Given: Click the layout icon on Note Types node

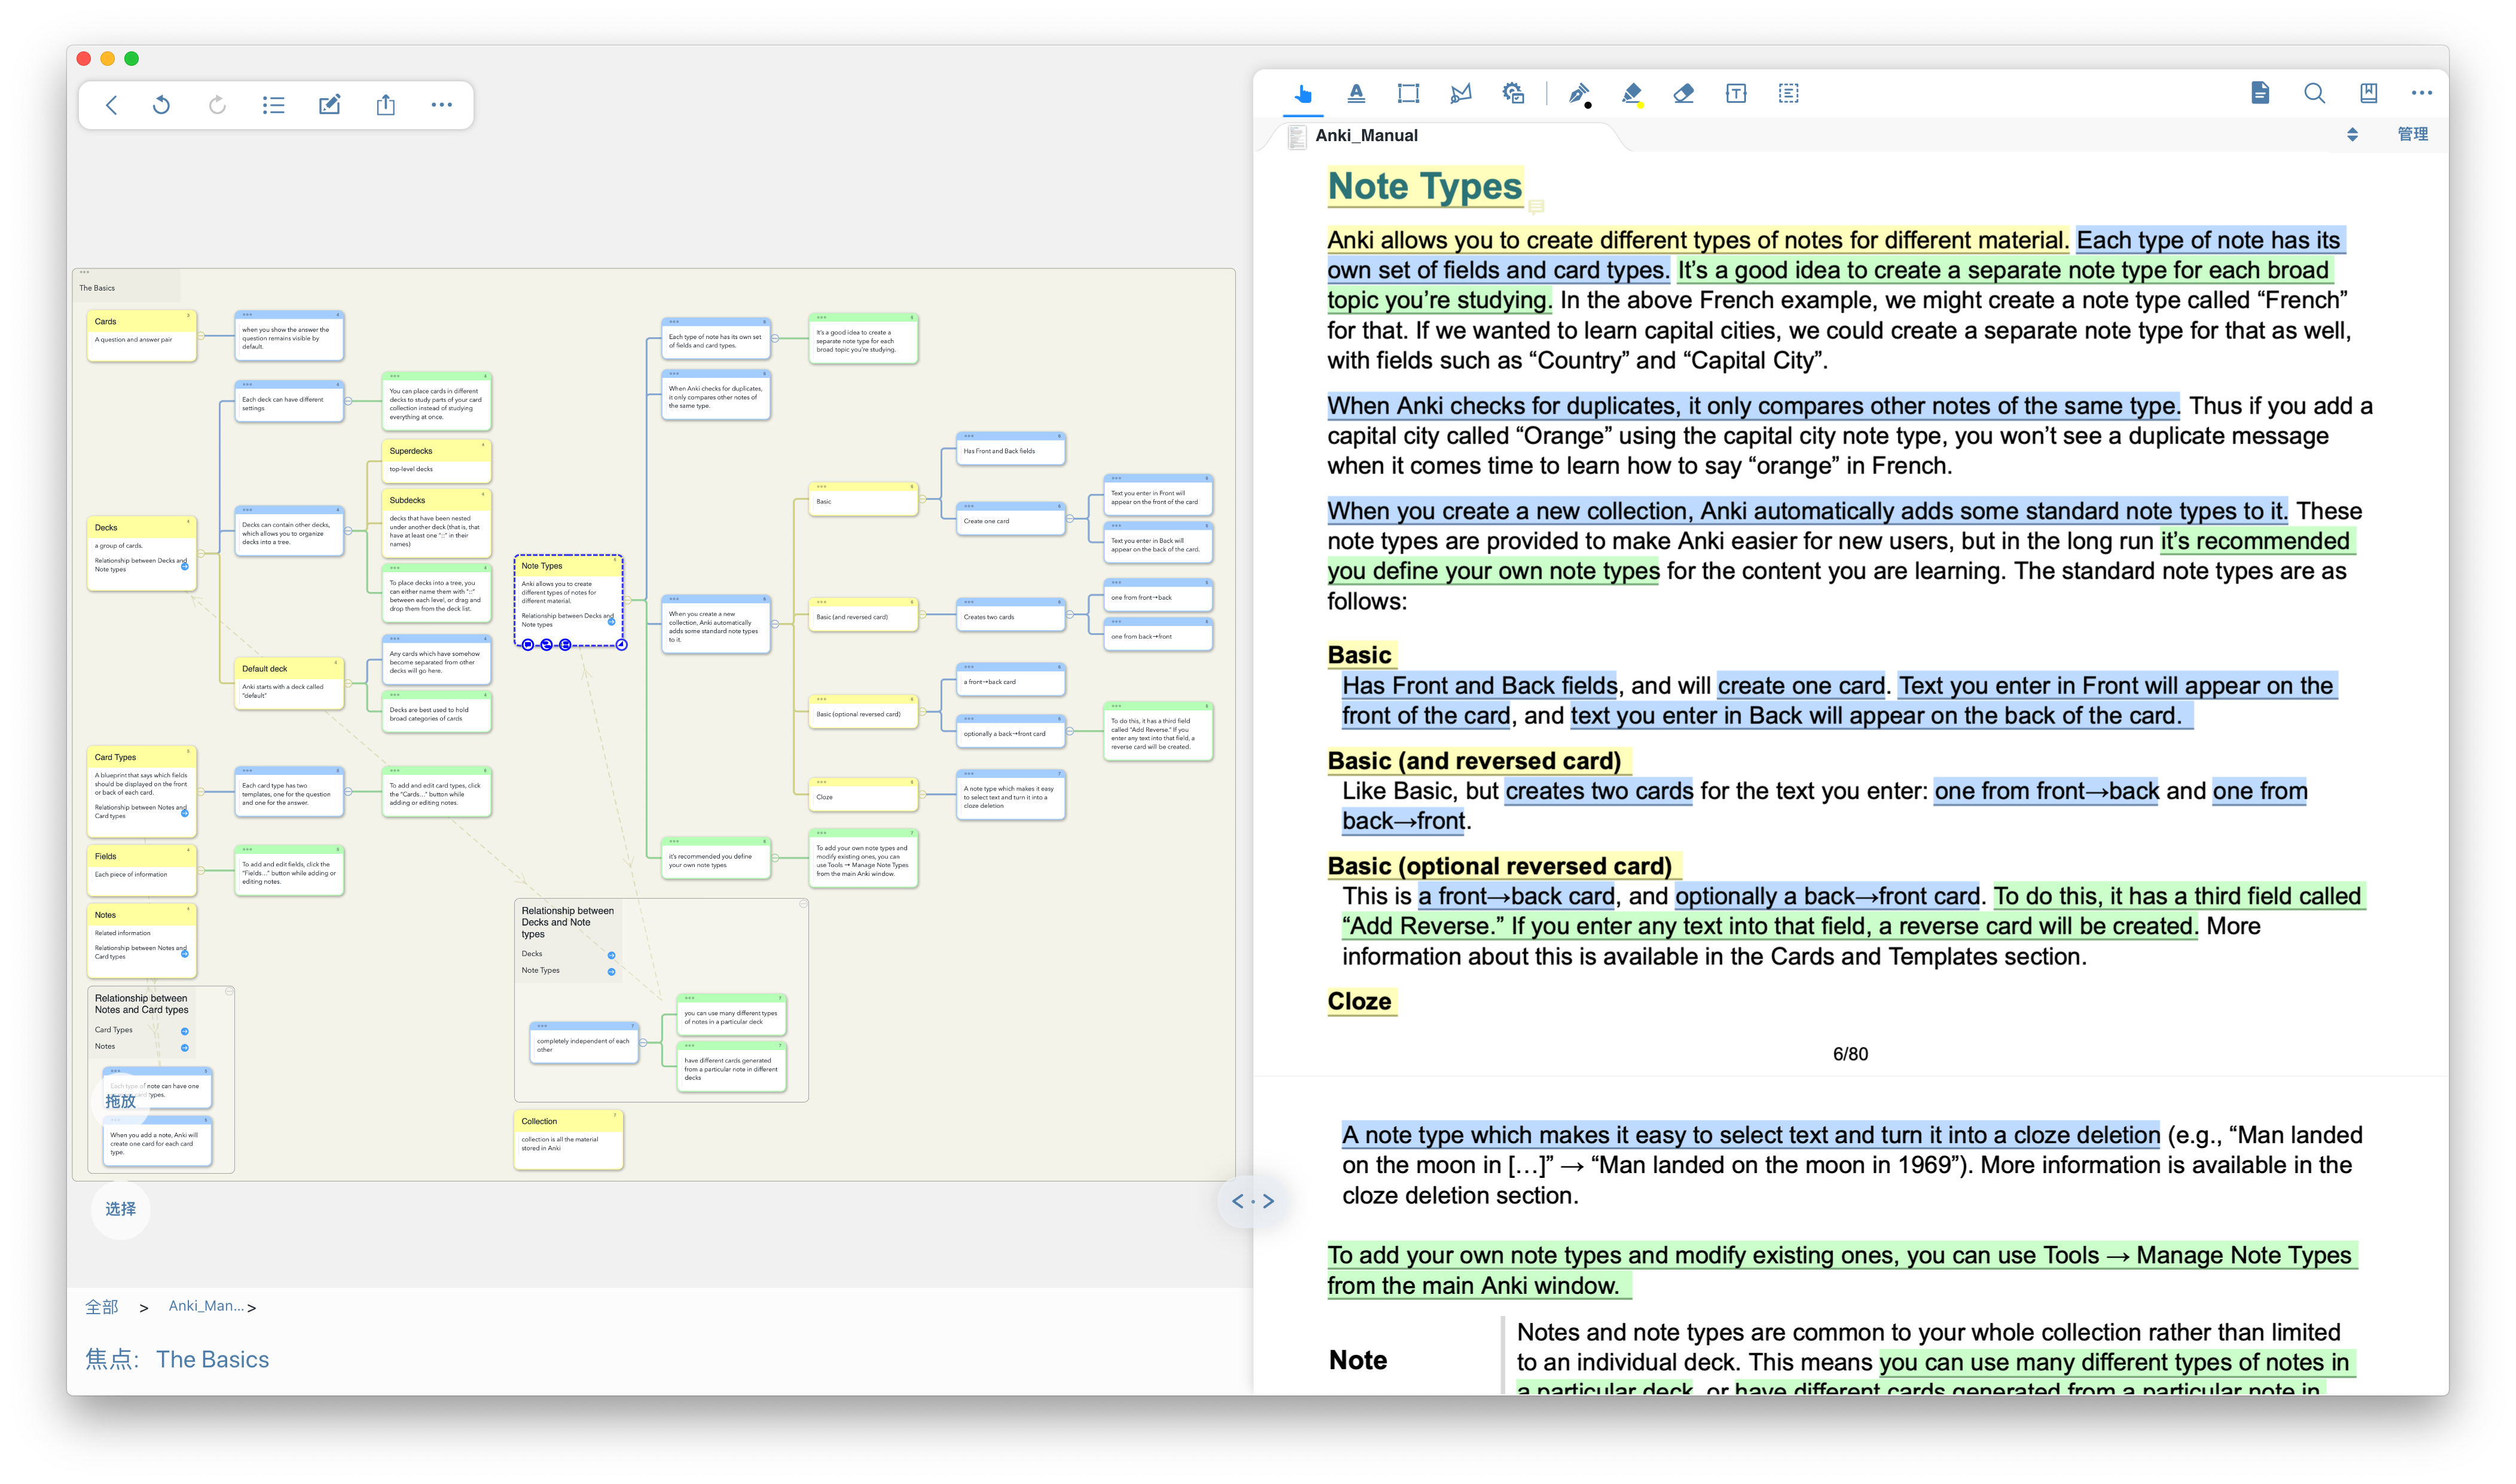Looking at the screenshot, I should coord(565,645).
